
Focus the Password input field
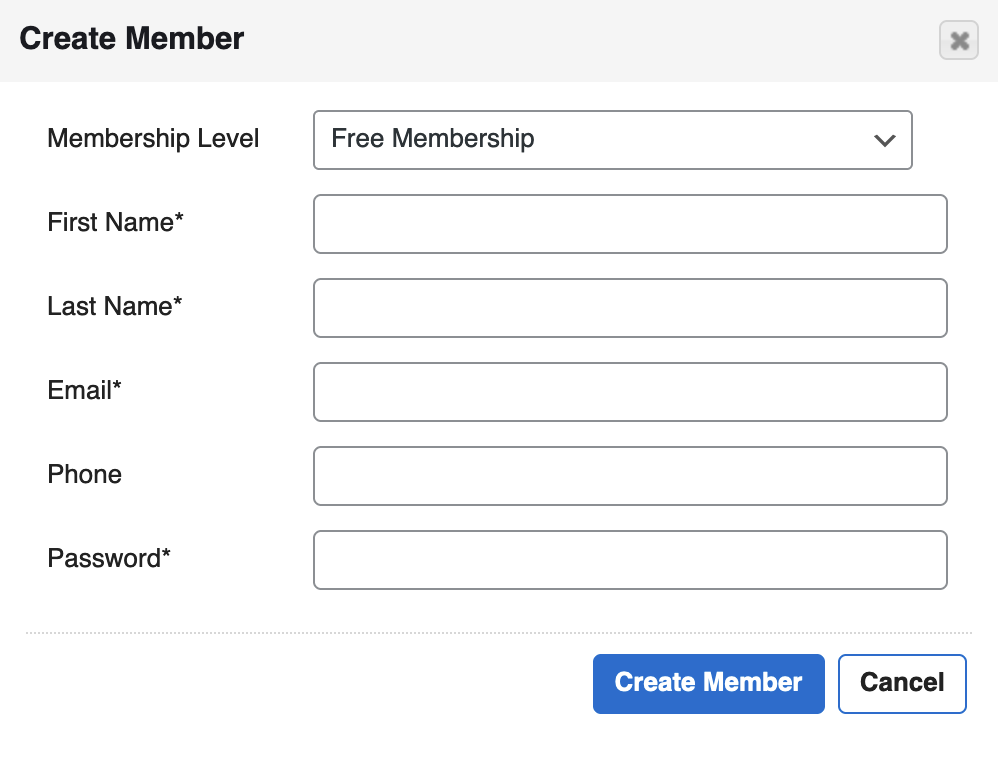[x=630, y=560]
